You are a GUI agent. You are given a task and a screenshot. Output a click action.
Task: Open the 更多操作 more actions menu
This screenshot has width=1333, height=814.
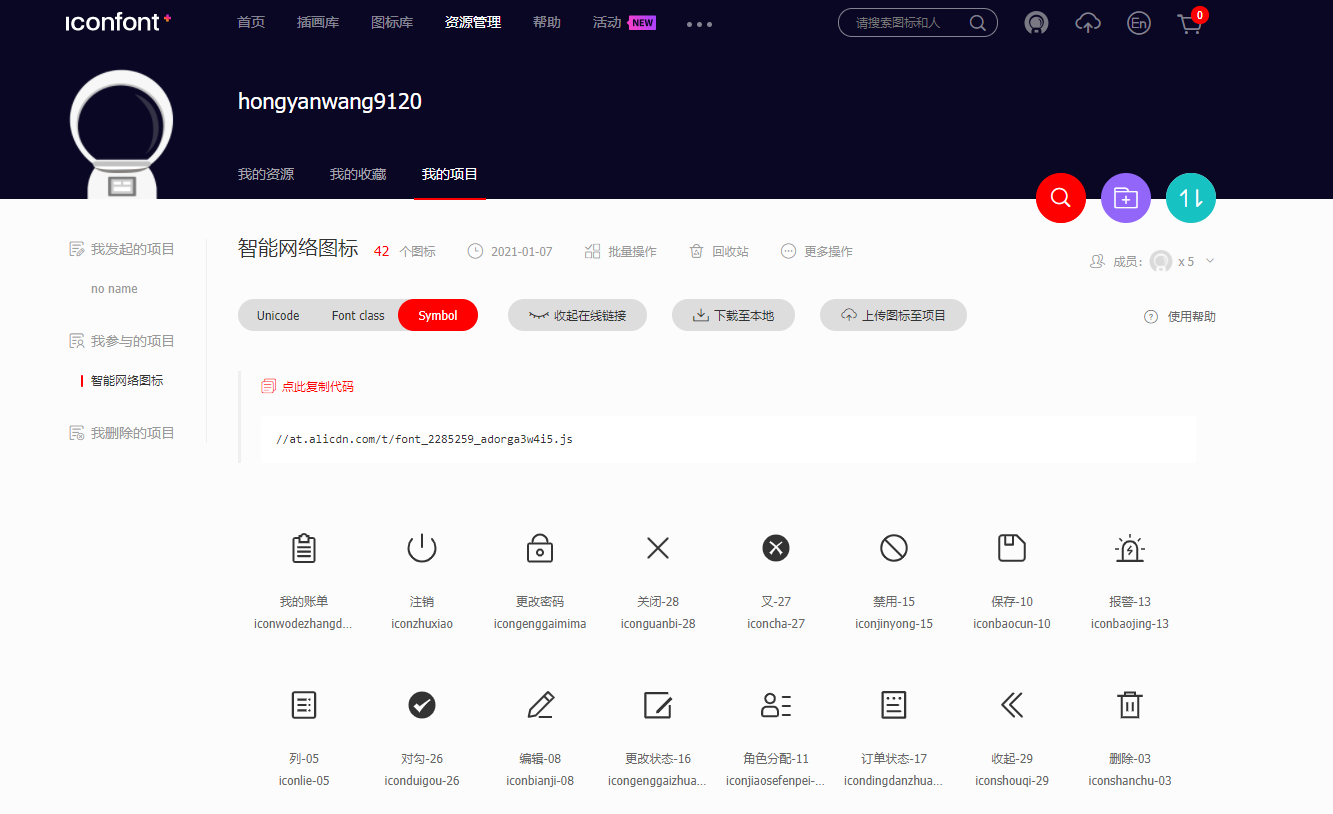pyautogui.click(x=817, y=251)
